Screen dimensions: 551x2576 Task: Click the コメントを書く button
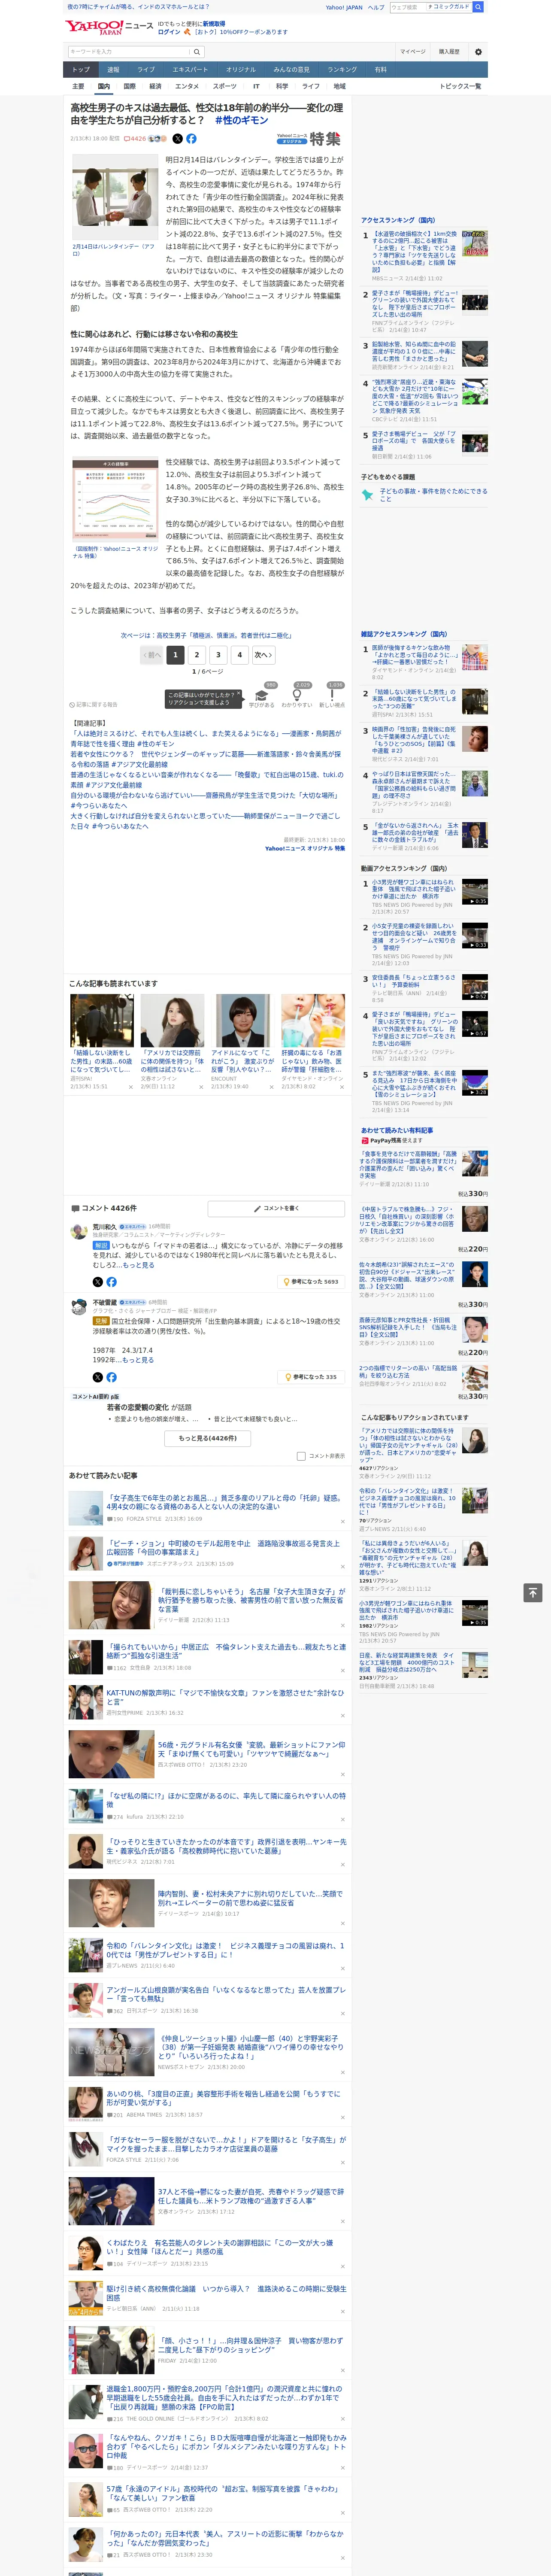pyautogui.click(x=276, y=1208)
